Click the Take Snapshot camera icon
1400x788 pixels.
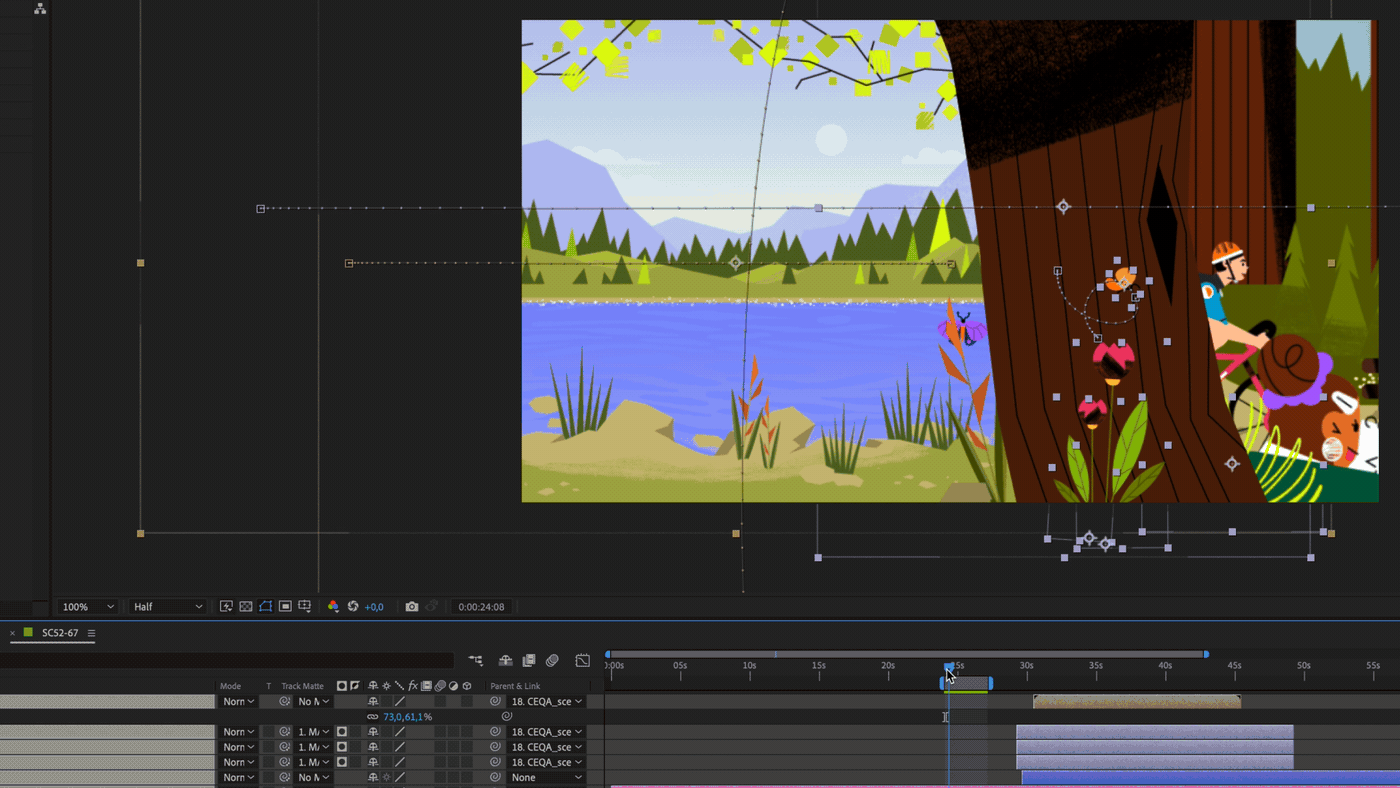pos(412,607)
